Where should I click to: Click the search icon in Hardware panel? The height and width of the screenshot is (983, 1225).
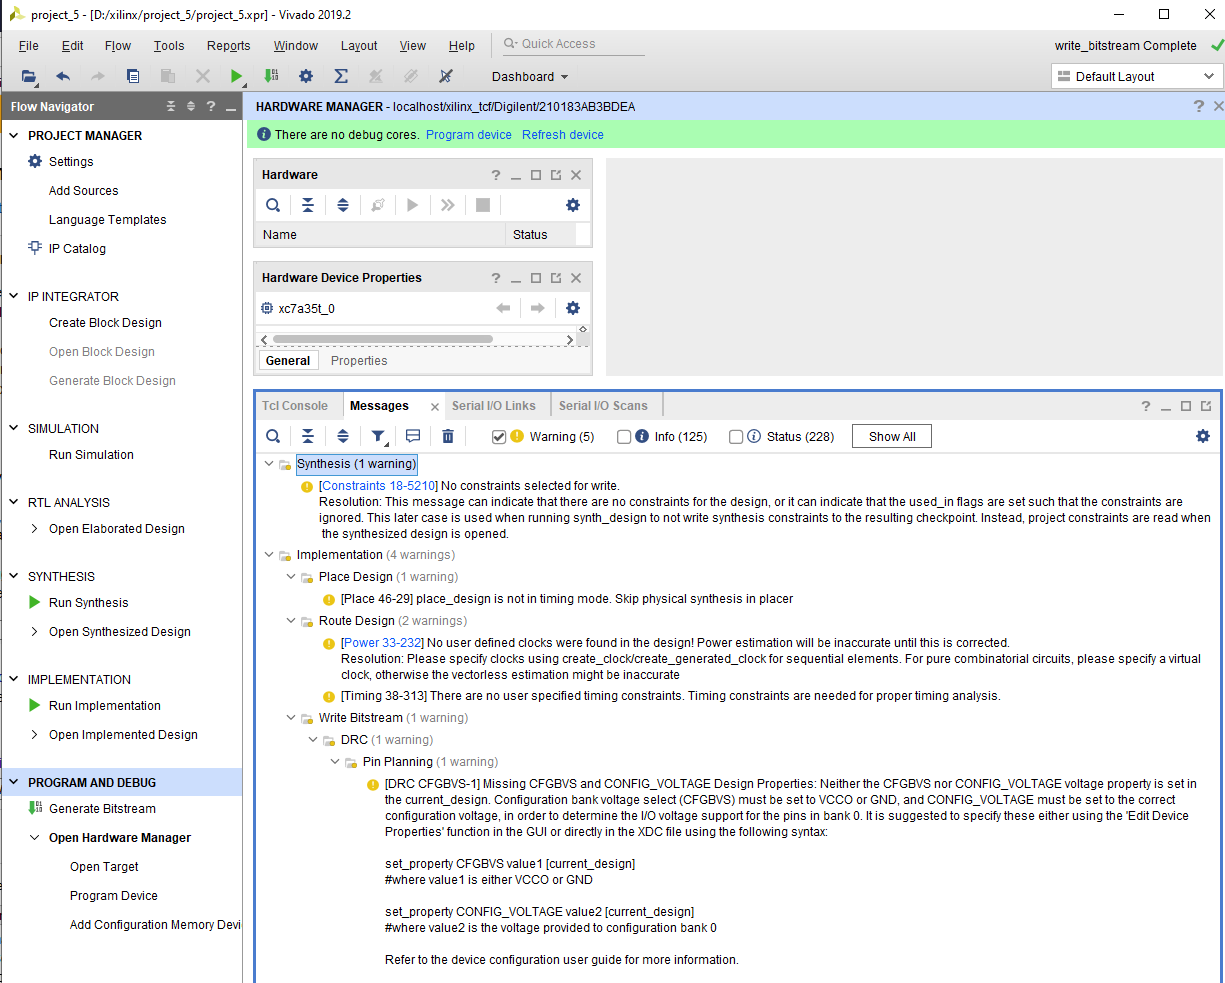tap(273, 205)
